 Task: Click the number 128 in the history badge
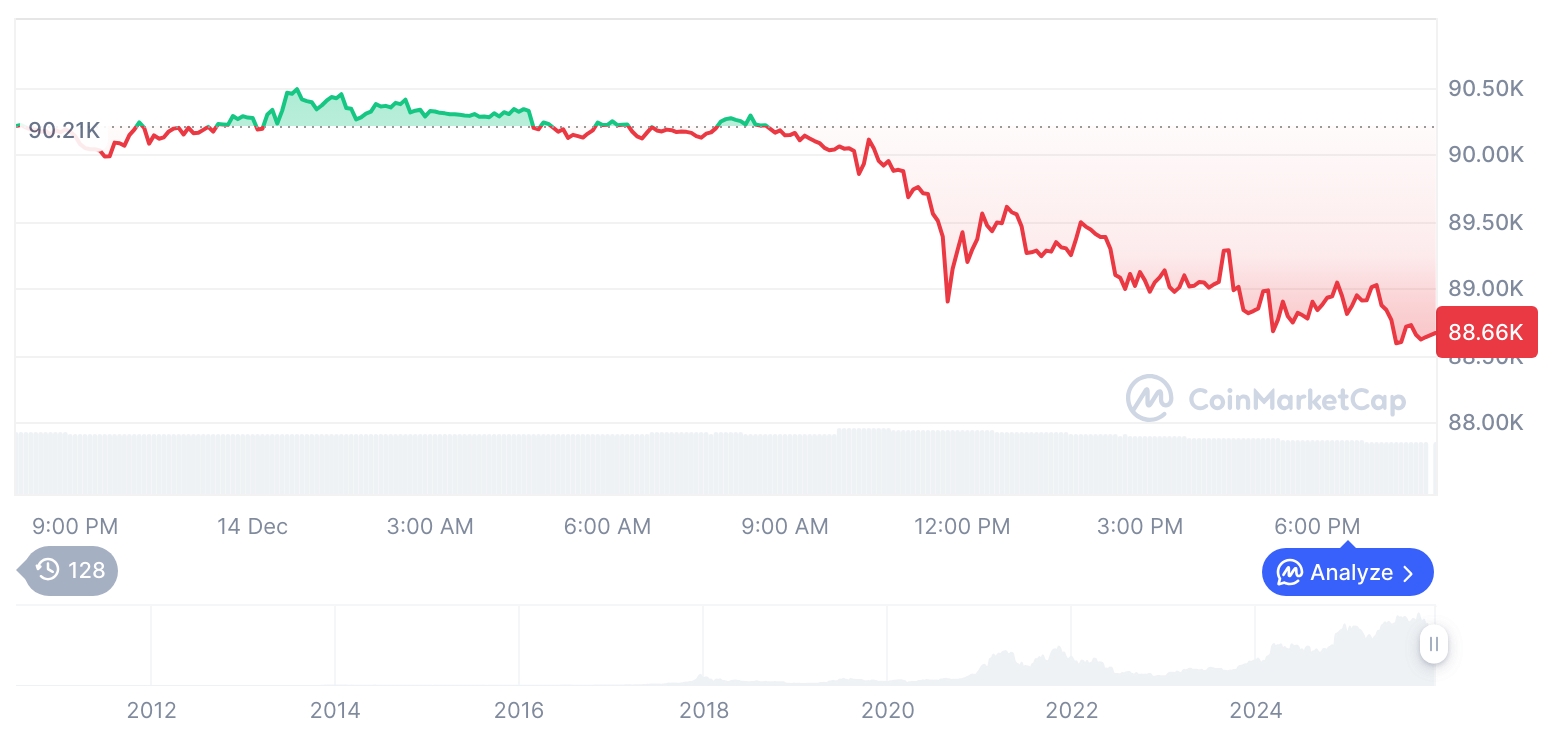pos(86,571)
